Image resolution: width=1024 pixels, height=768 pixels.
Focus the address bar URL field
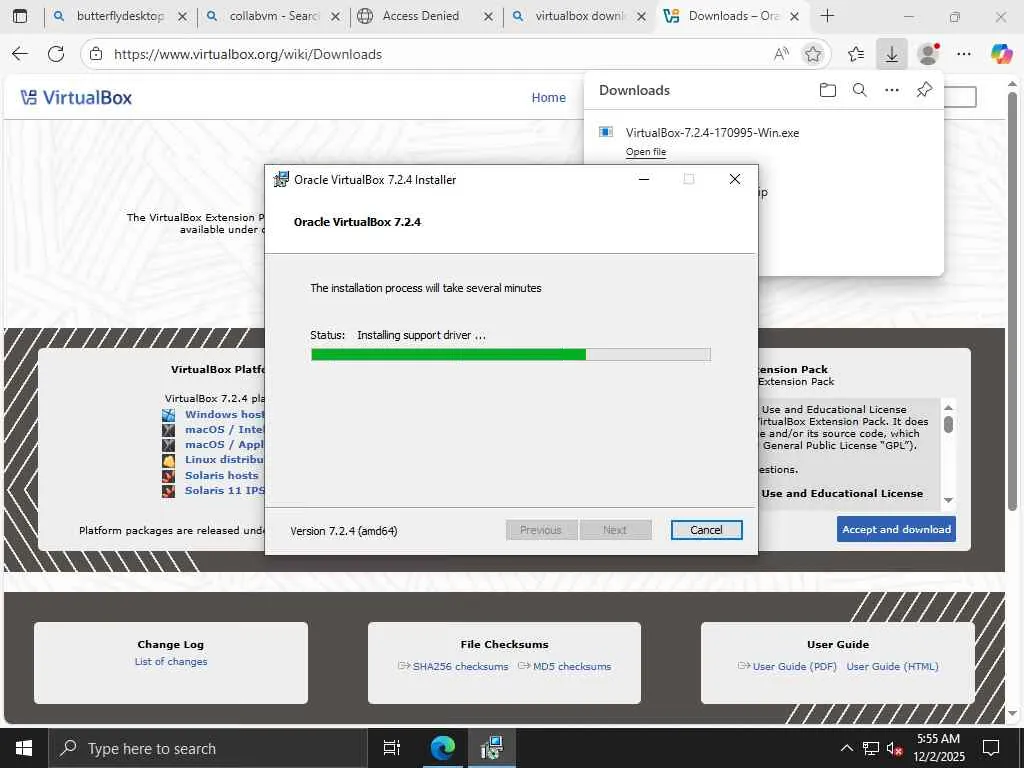click(x=438, y=54)
